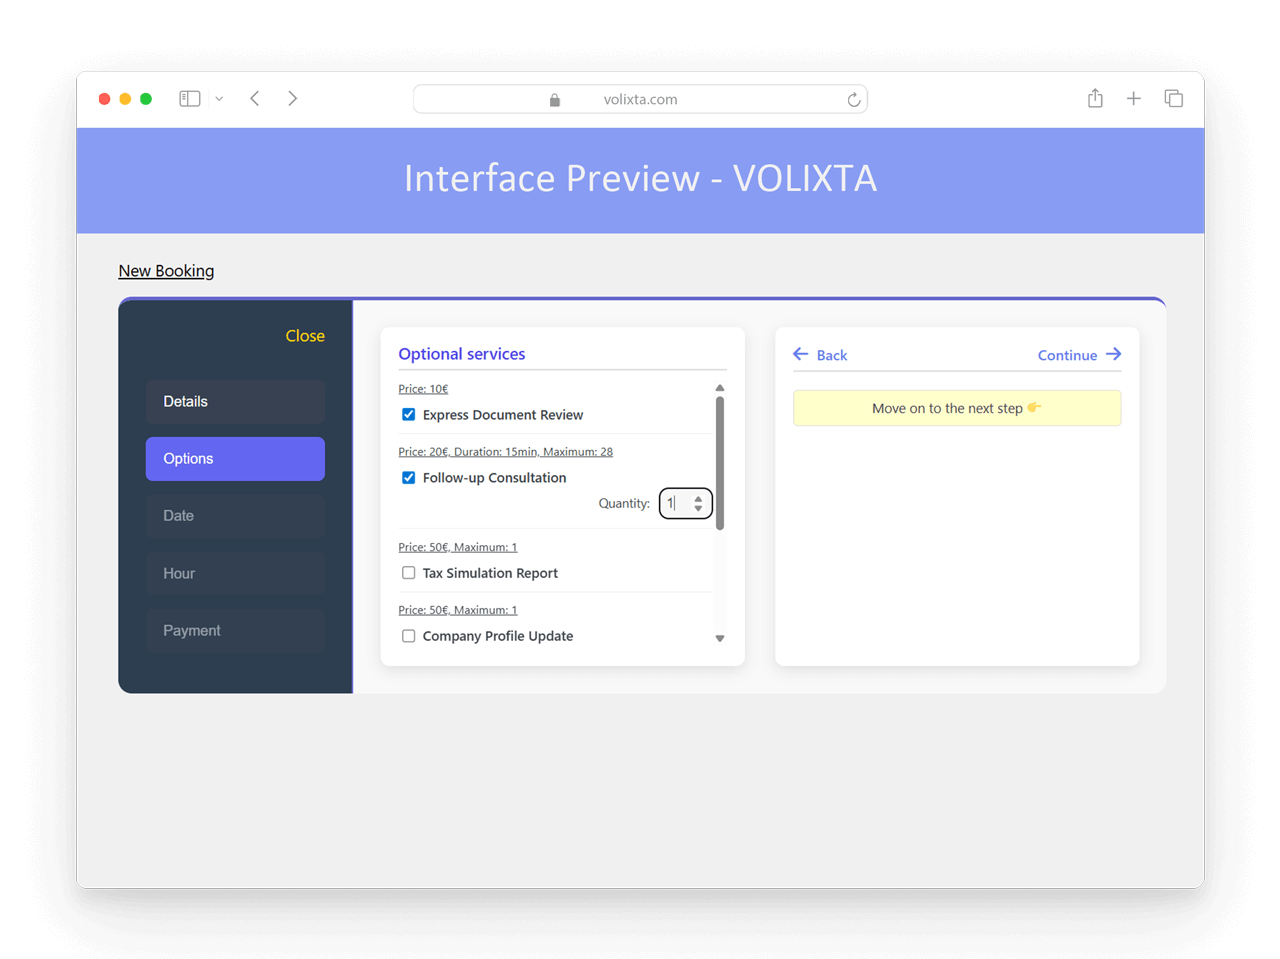Uncheck Follow-up Consultation checkbox

tap(408, 477)
